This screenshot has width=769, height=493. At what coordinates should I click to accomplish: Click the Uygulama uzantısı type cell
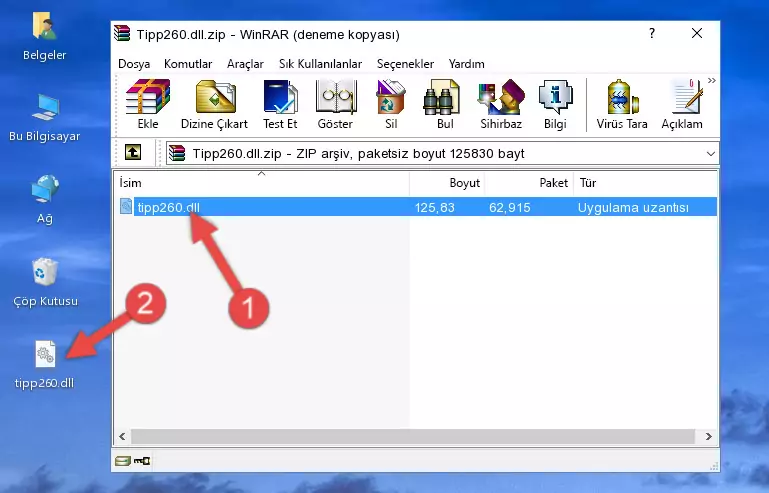point(633,208)
